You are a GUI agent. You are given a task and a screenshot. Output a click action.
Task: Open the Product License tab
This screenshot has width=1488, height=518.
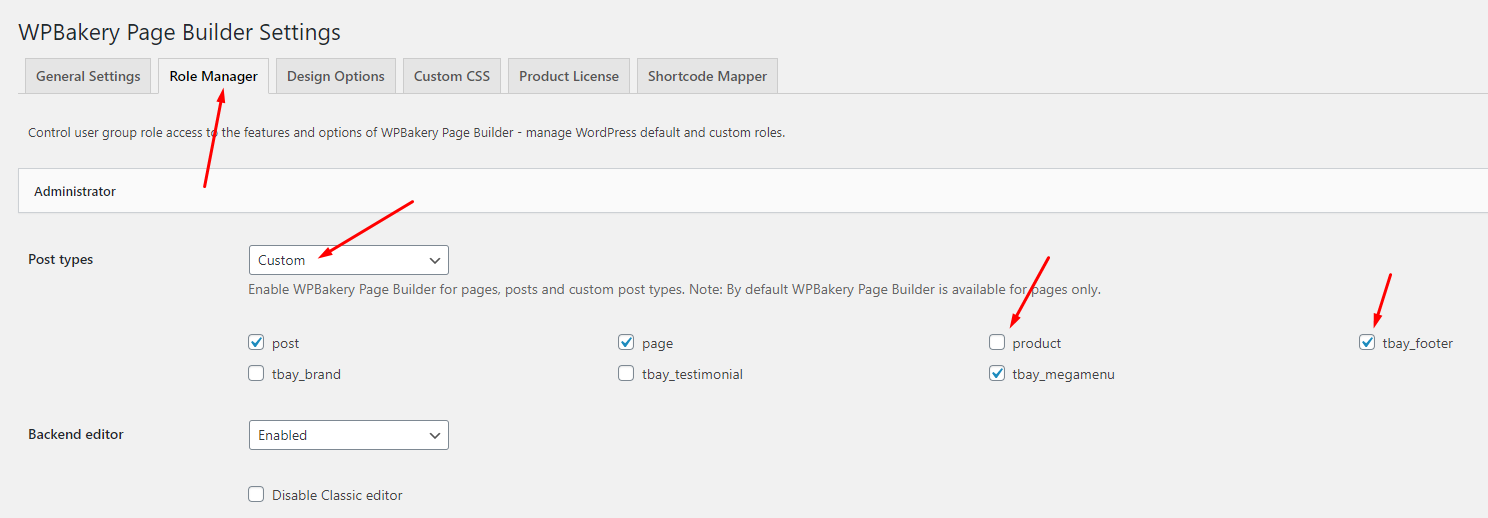(x=569, y=76)
